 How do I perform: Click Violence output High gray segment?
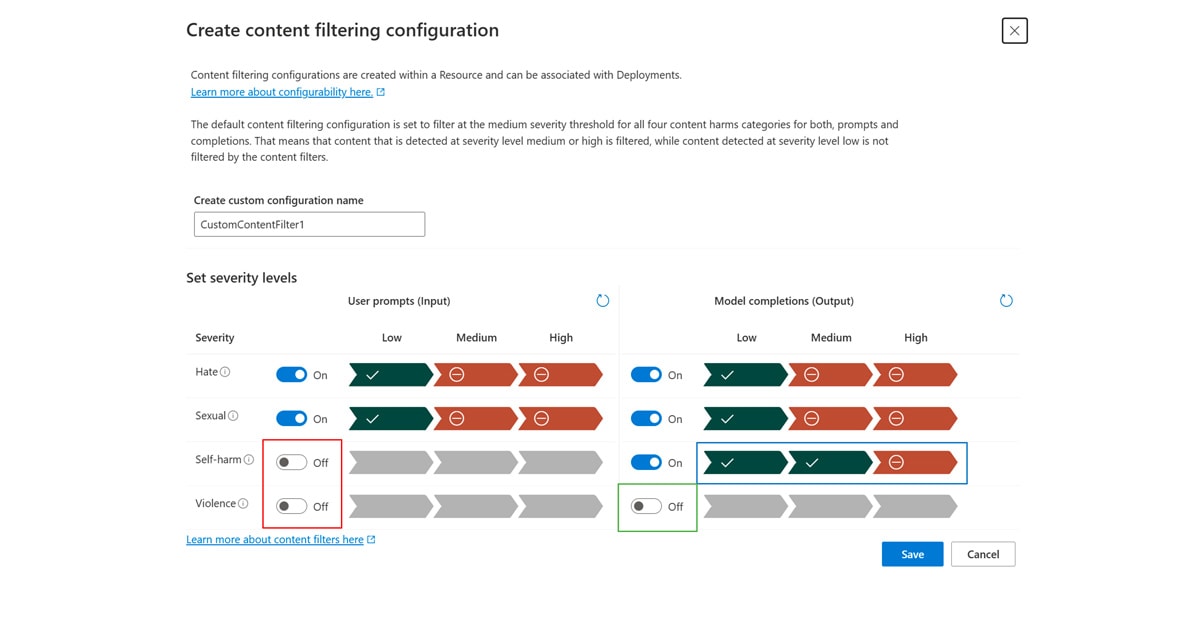point(916,506)
